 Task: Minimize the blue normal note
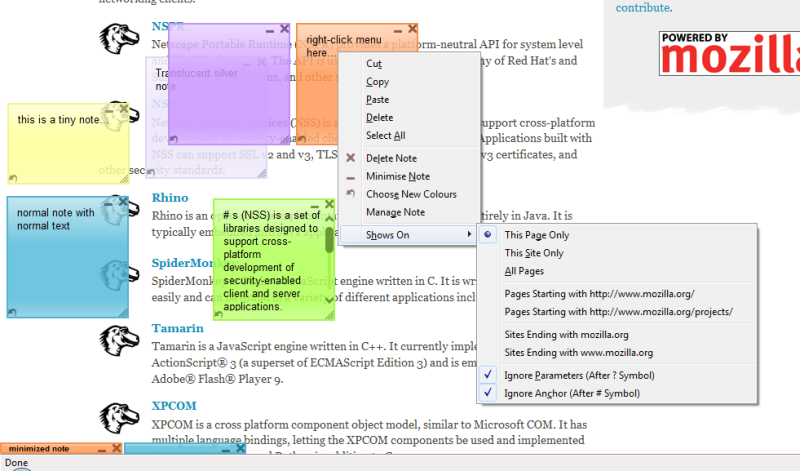[x=108, y=204]
